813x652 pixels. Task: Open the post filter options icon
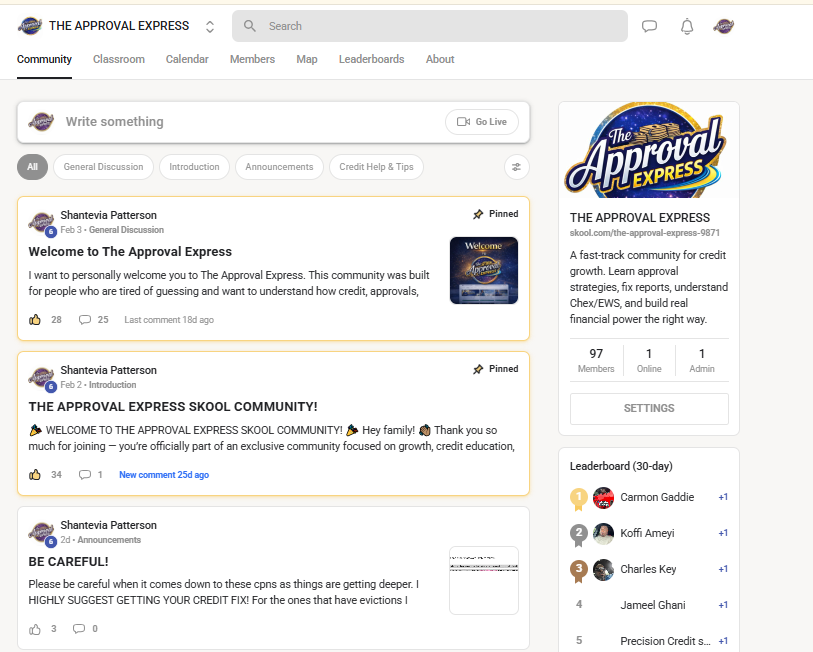click(x=516, y=167)
